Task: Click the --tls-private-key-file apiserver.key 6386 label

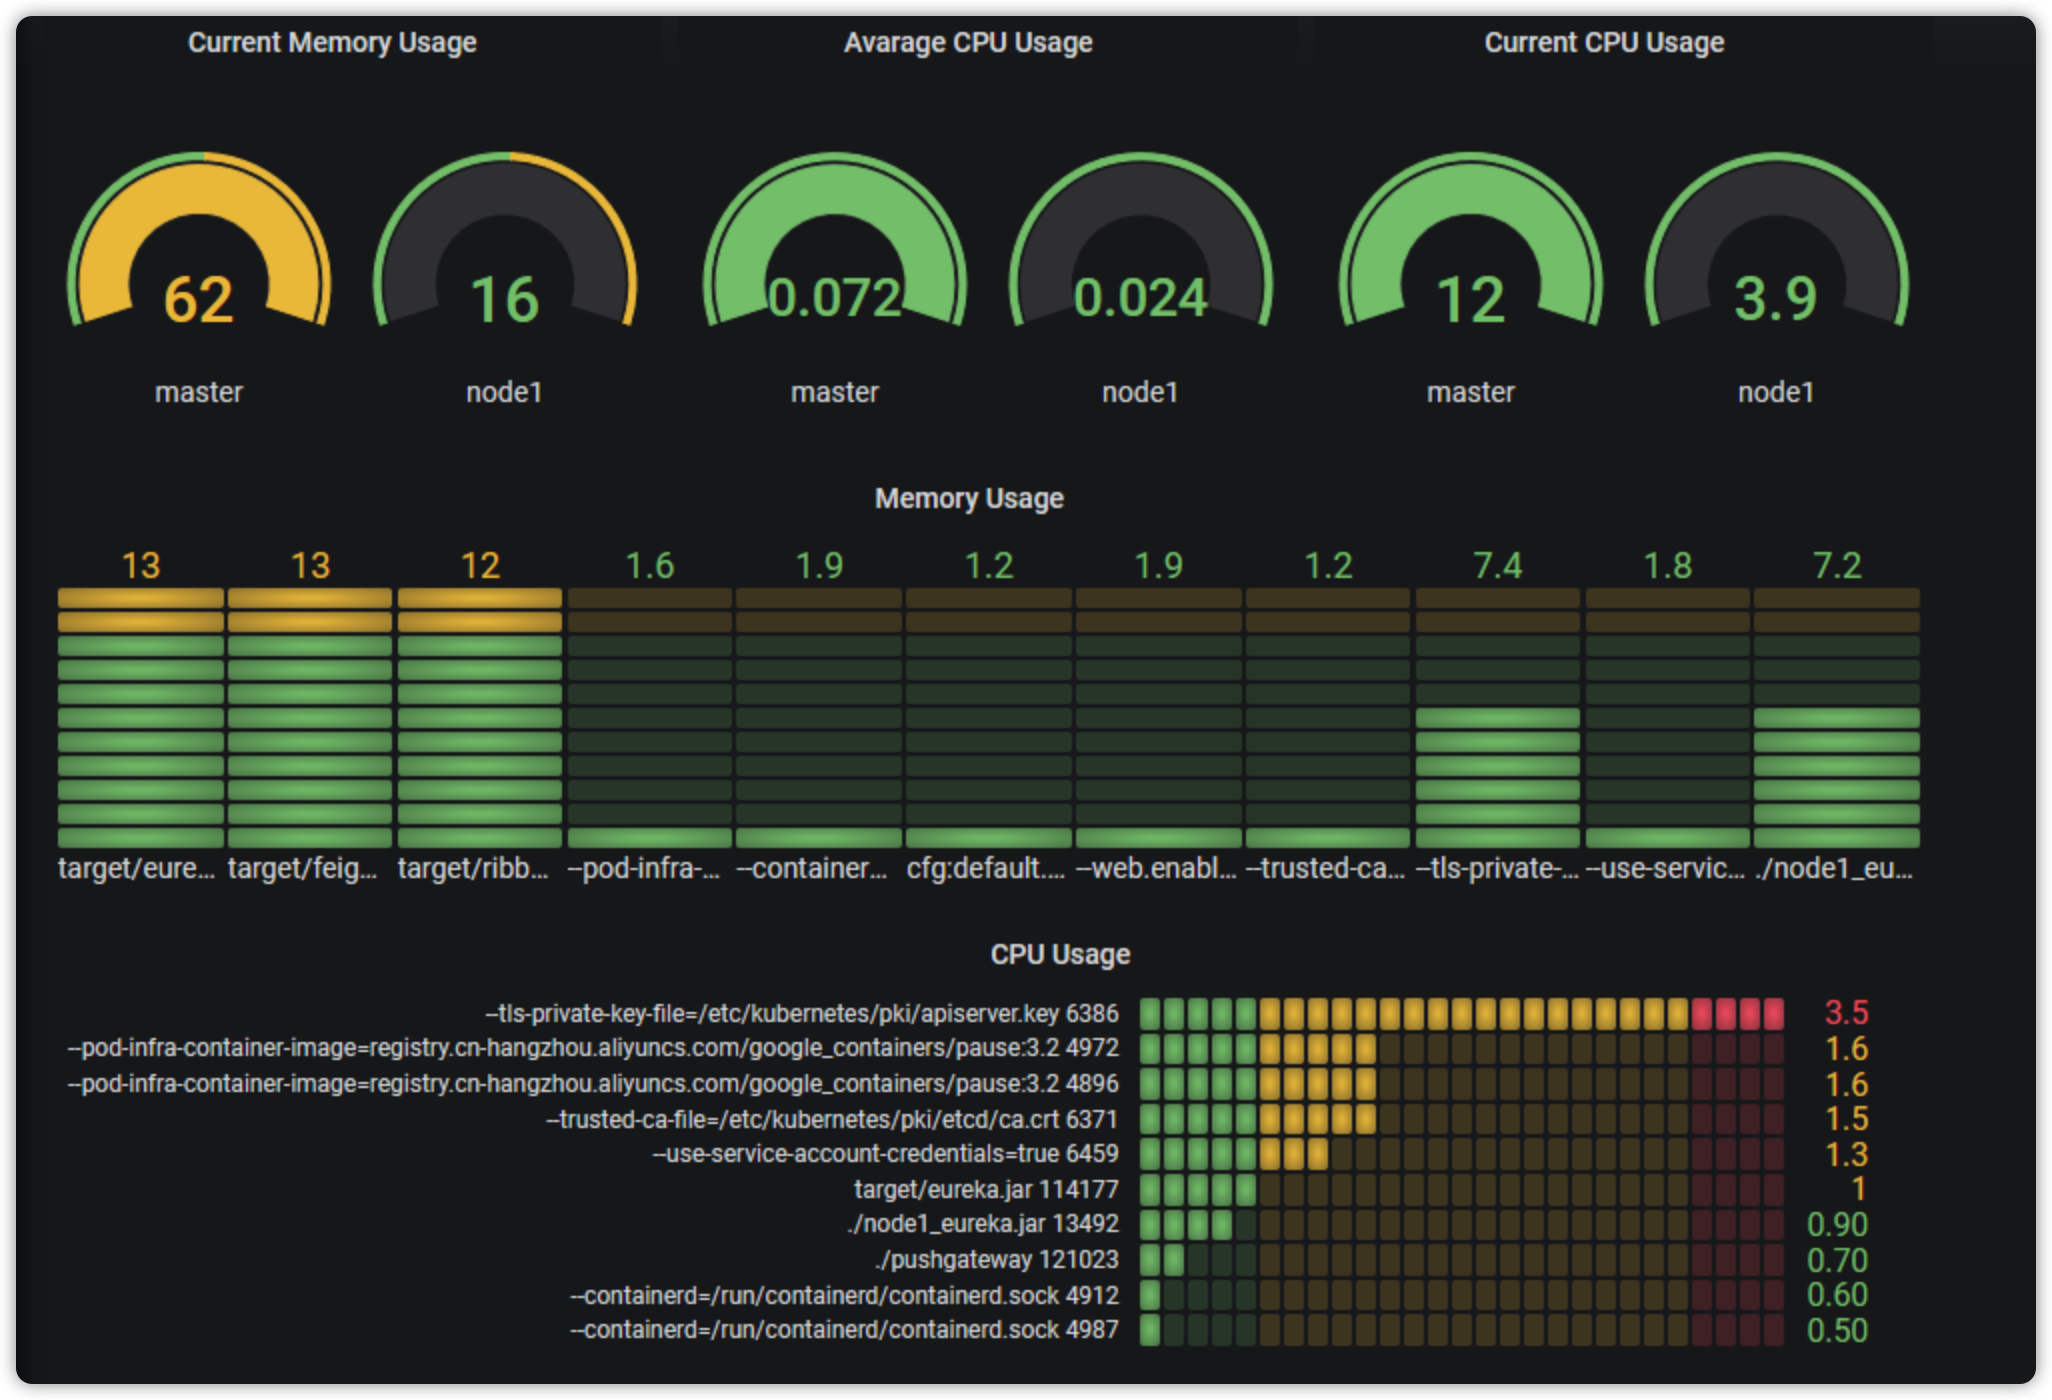Action: click(802, 1013)
